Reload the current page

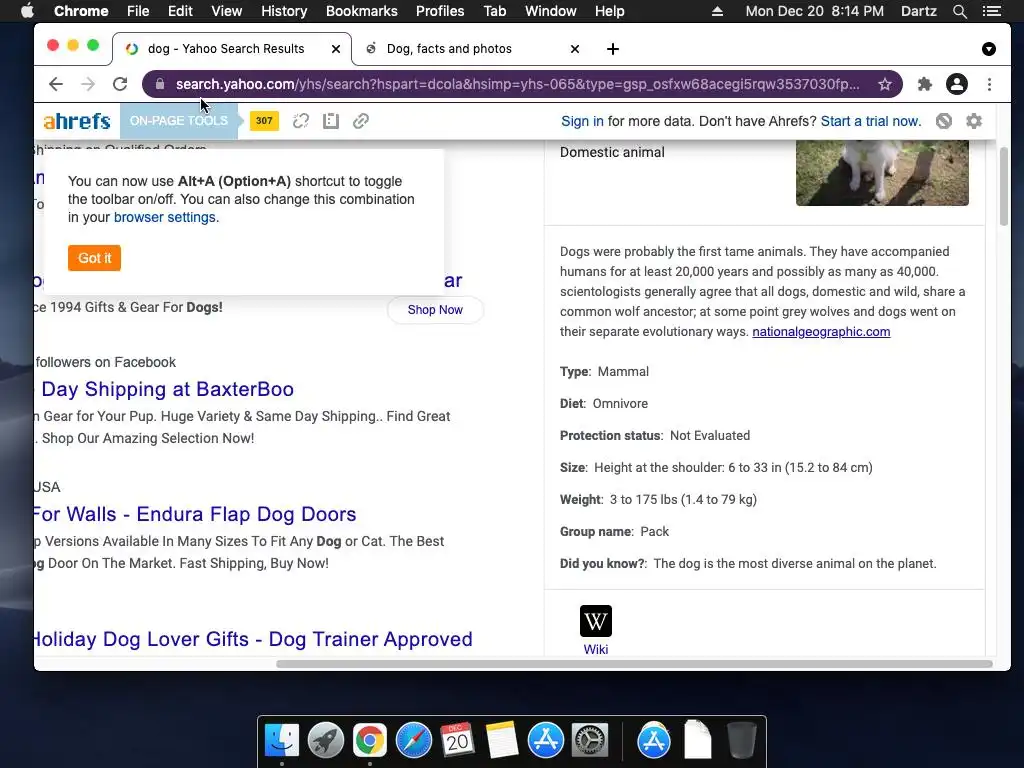[x=120, y=84]
